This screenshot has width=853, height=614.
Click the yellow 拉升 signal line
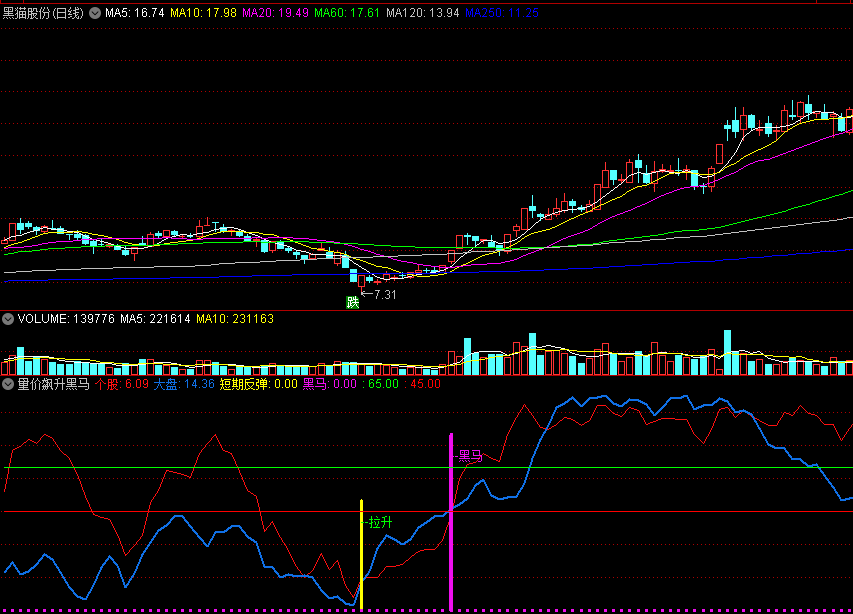click(361, 555)
